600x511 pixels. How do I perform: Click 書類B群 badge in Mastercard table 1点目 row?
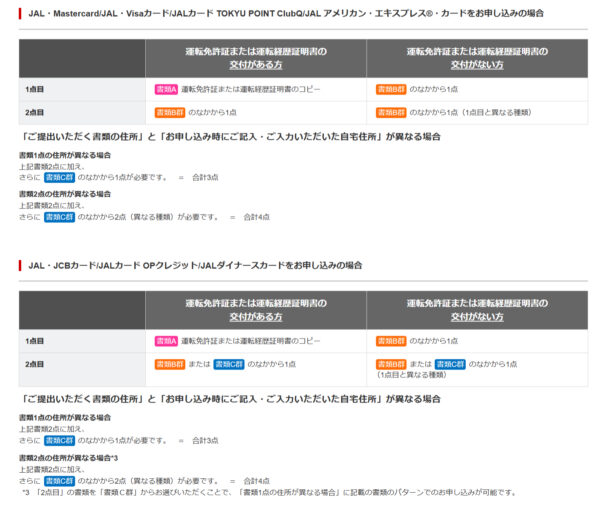point(391,89)
